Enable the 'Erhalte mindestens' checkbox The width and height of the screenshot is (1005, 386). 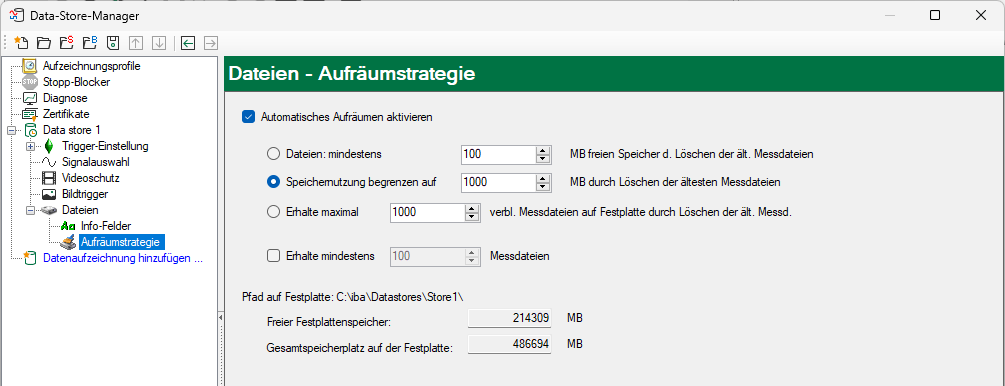coord(273,256)
